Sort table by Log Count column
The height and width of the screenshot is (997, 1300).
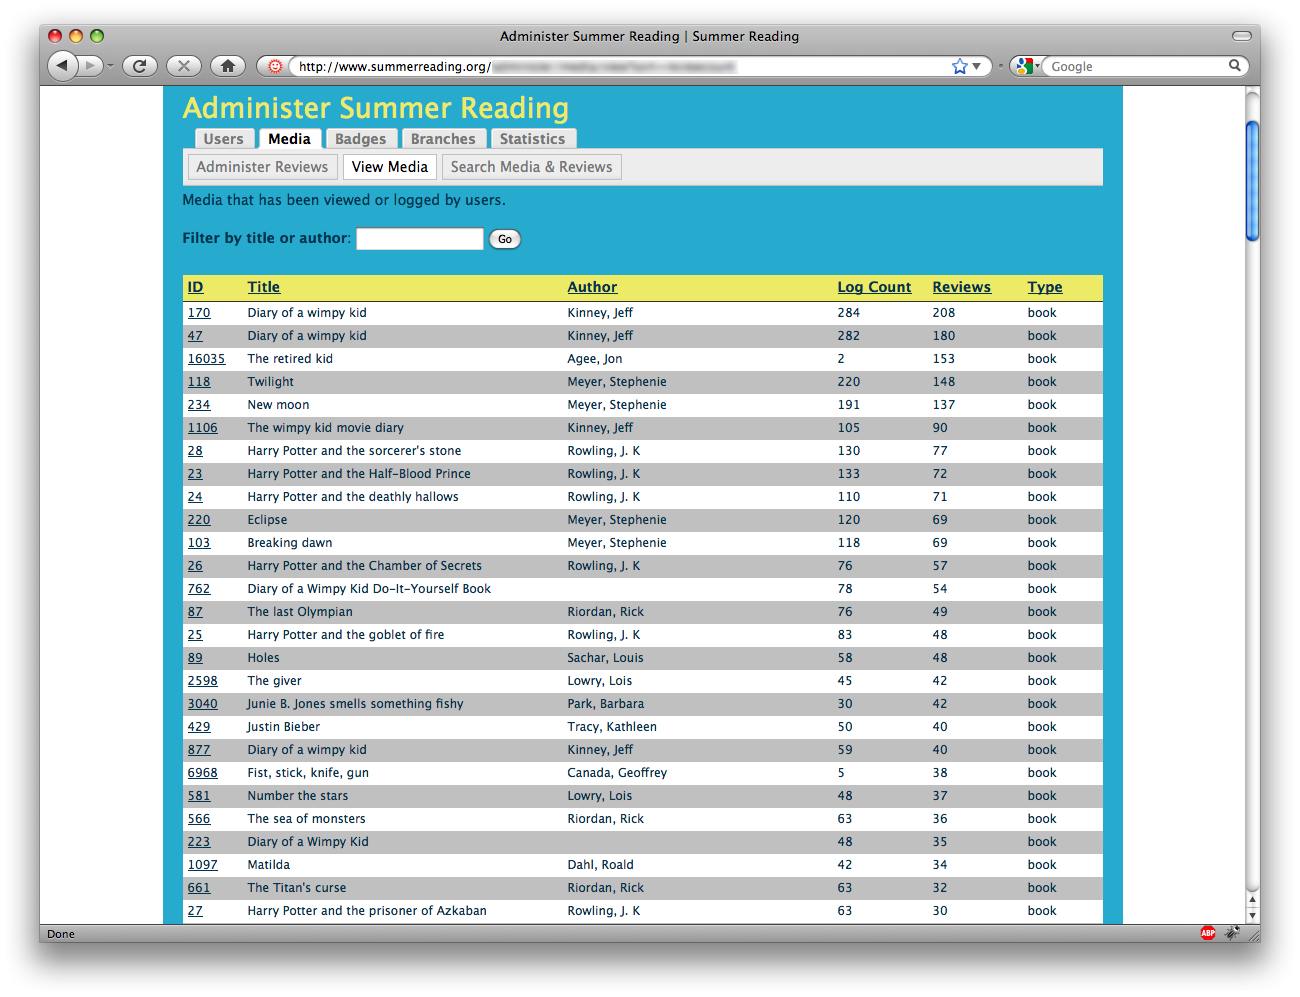click(x=874, y=287)
